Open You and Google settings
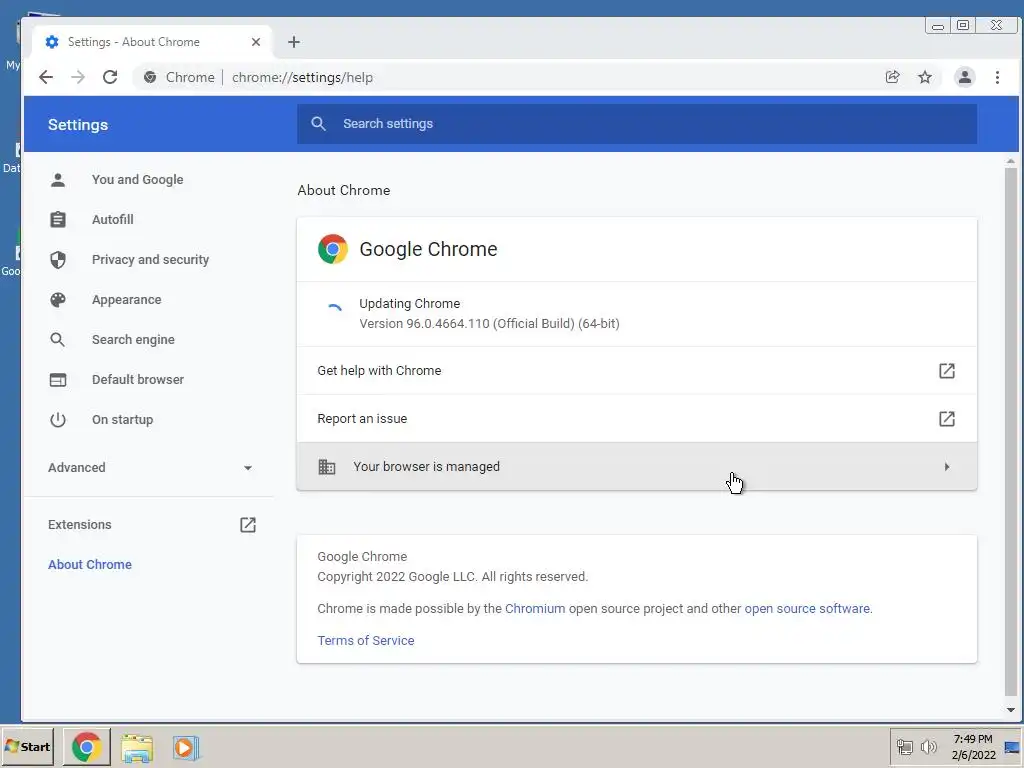Image resolution: width=1024 pixels, height=768 pixels. pos(137,180)
